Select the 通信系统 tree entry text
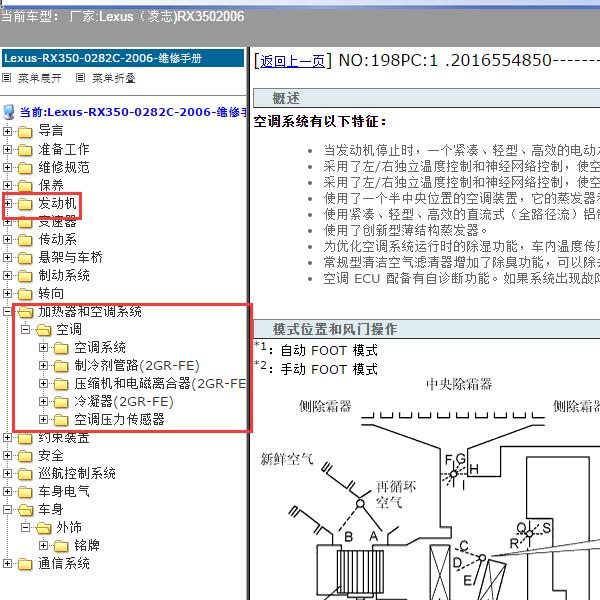This screenshot has width=600, height=600. 64,563
